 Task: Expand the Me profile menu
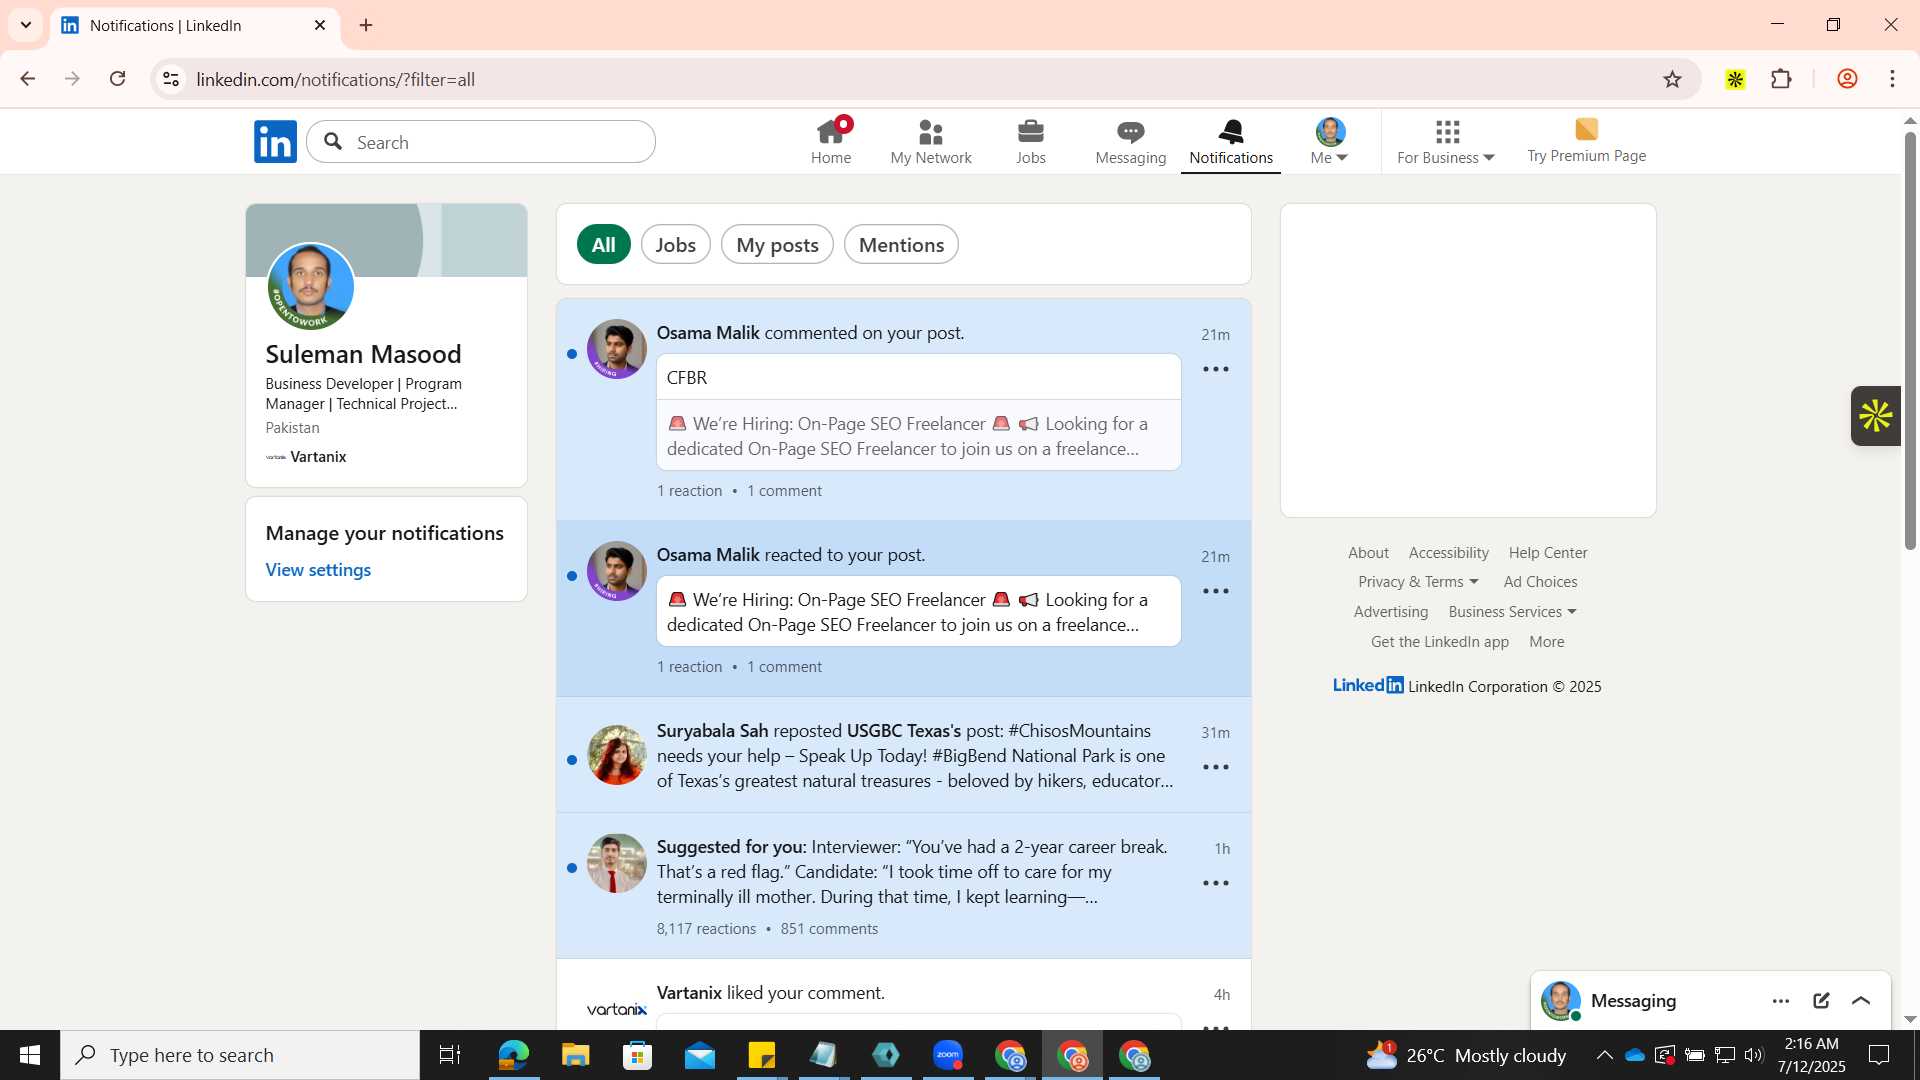(x=1330, y=142)
